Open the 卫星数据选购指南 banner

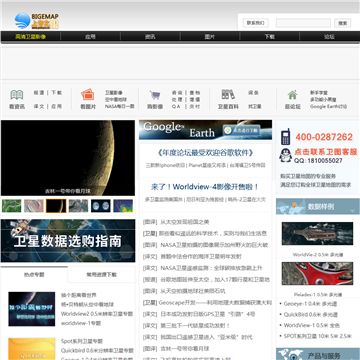[68, 240]
